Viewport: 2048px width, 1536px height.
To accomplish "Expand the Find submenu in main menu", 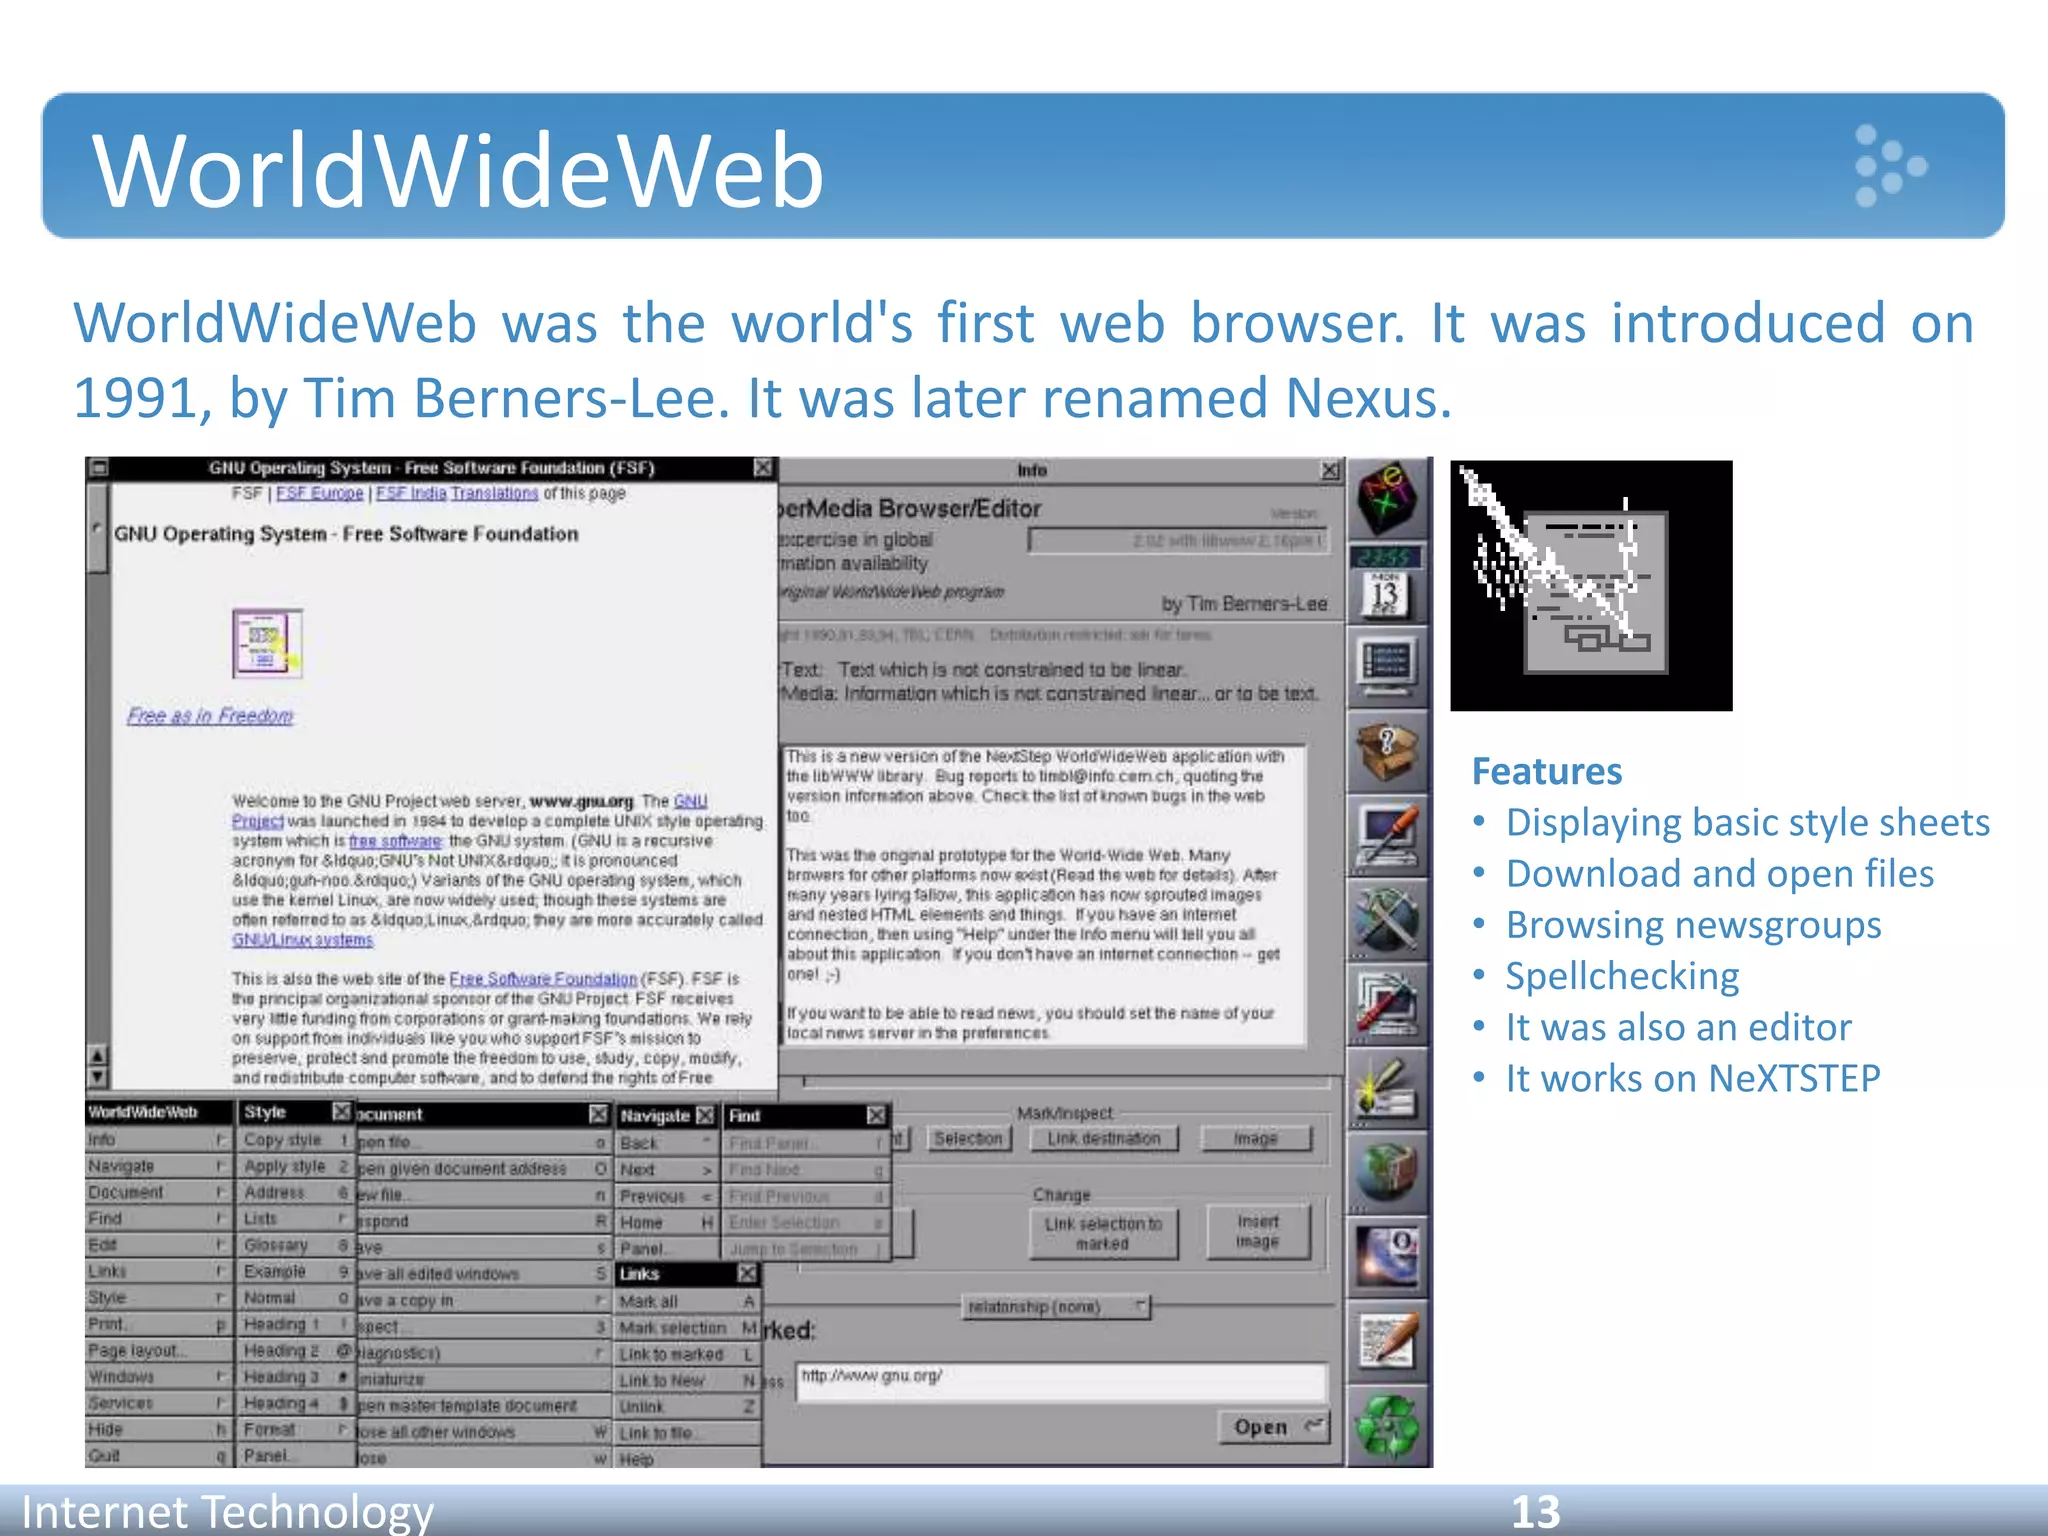I will coord(158,1218).
